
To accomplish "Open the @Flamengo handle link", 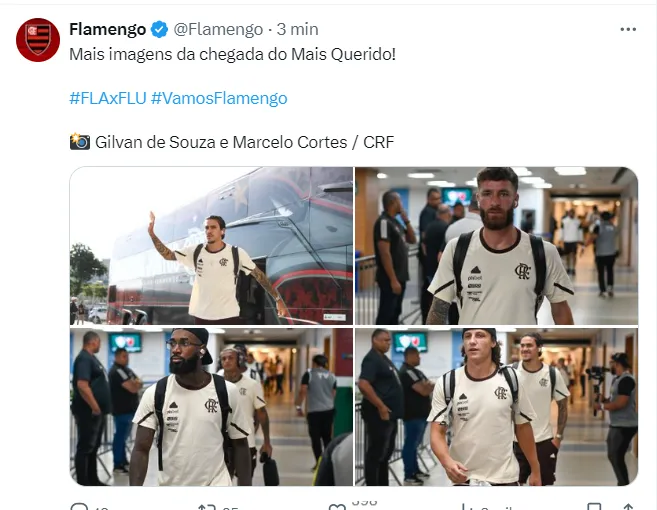I will click(218, 29).
